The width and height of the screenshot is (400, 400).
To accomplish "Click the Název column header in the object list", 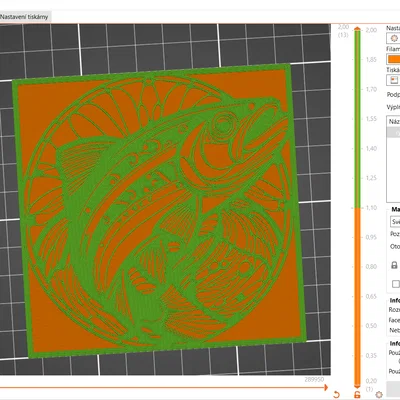I will [x=394, y=122].
